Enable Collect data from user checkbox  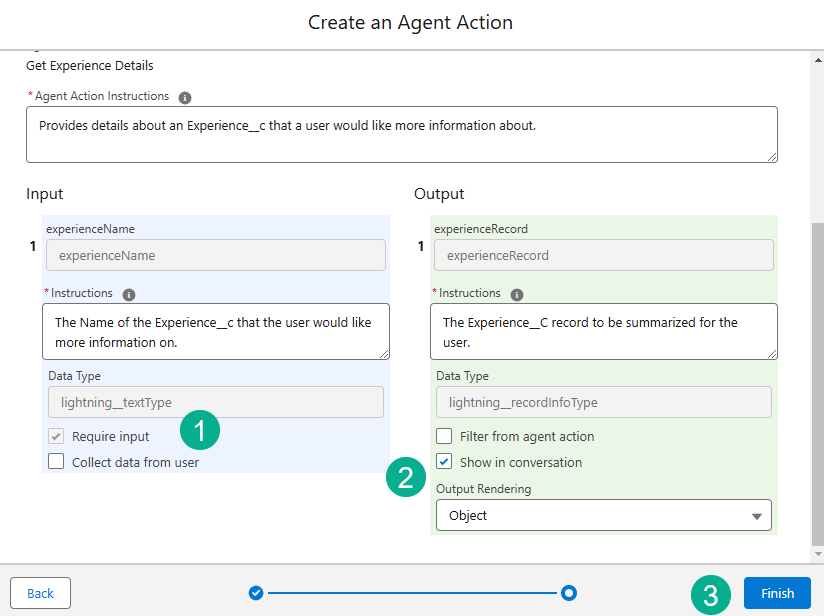56,462
